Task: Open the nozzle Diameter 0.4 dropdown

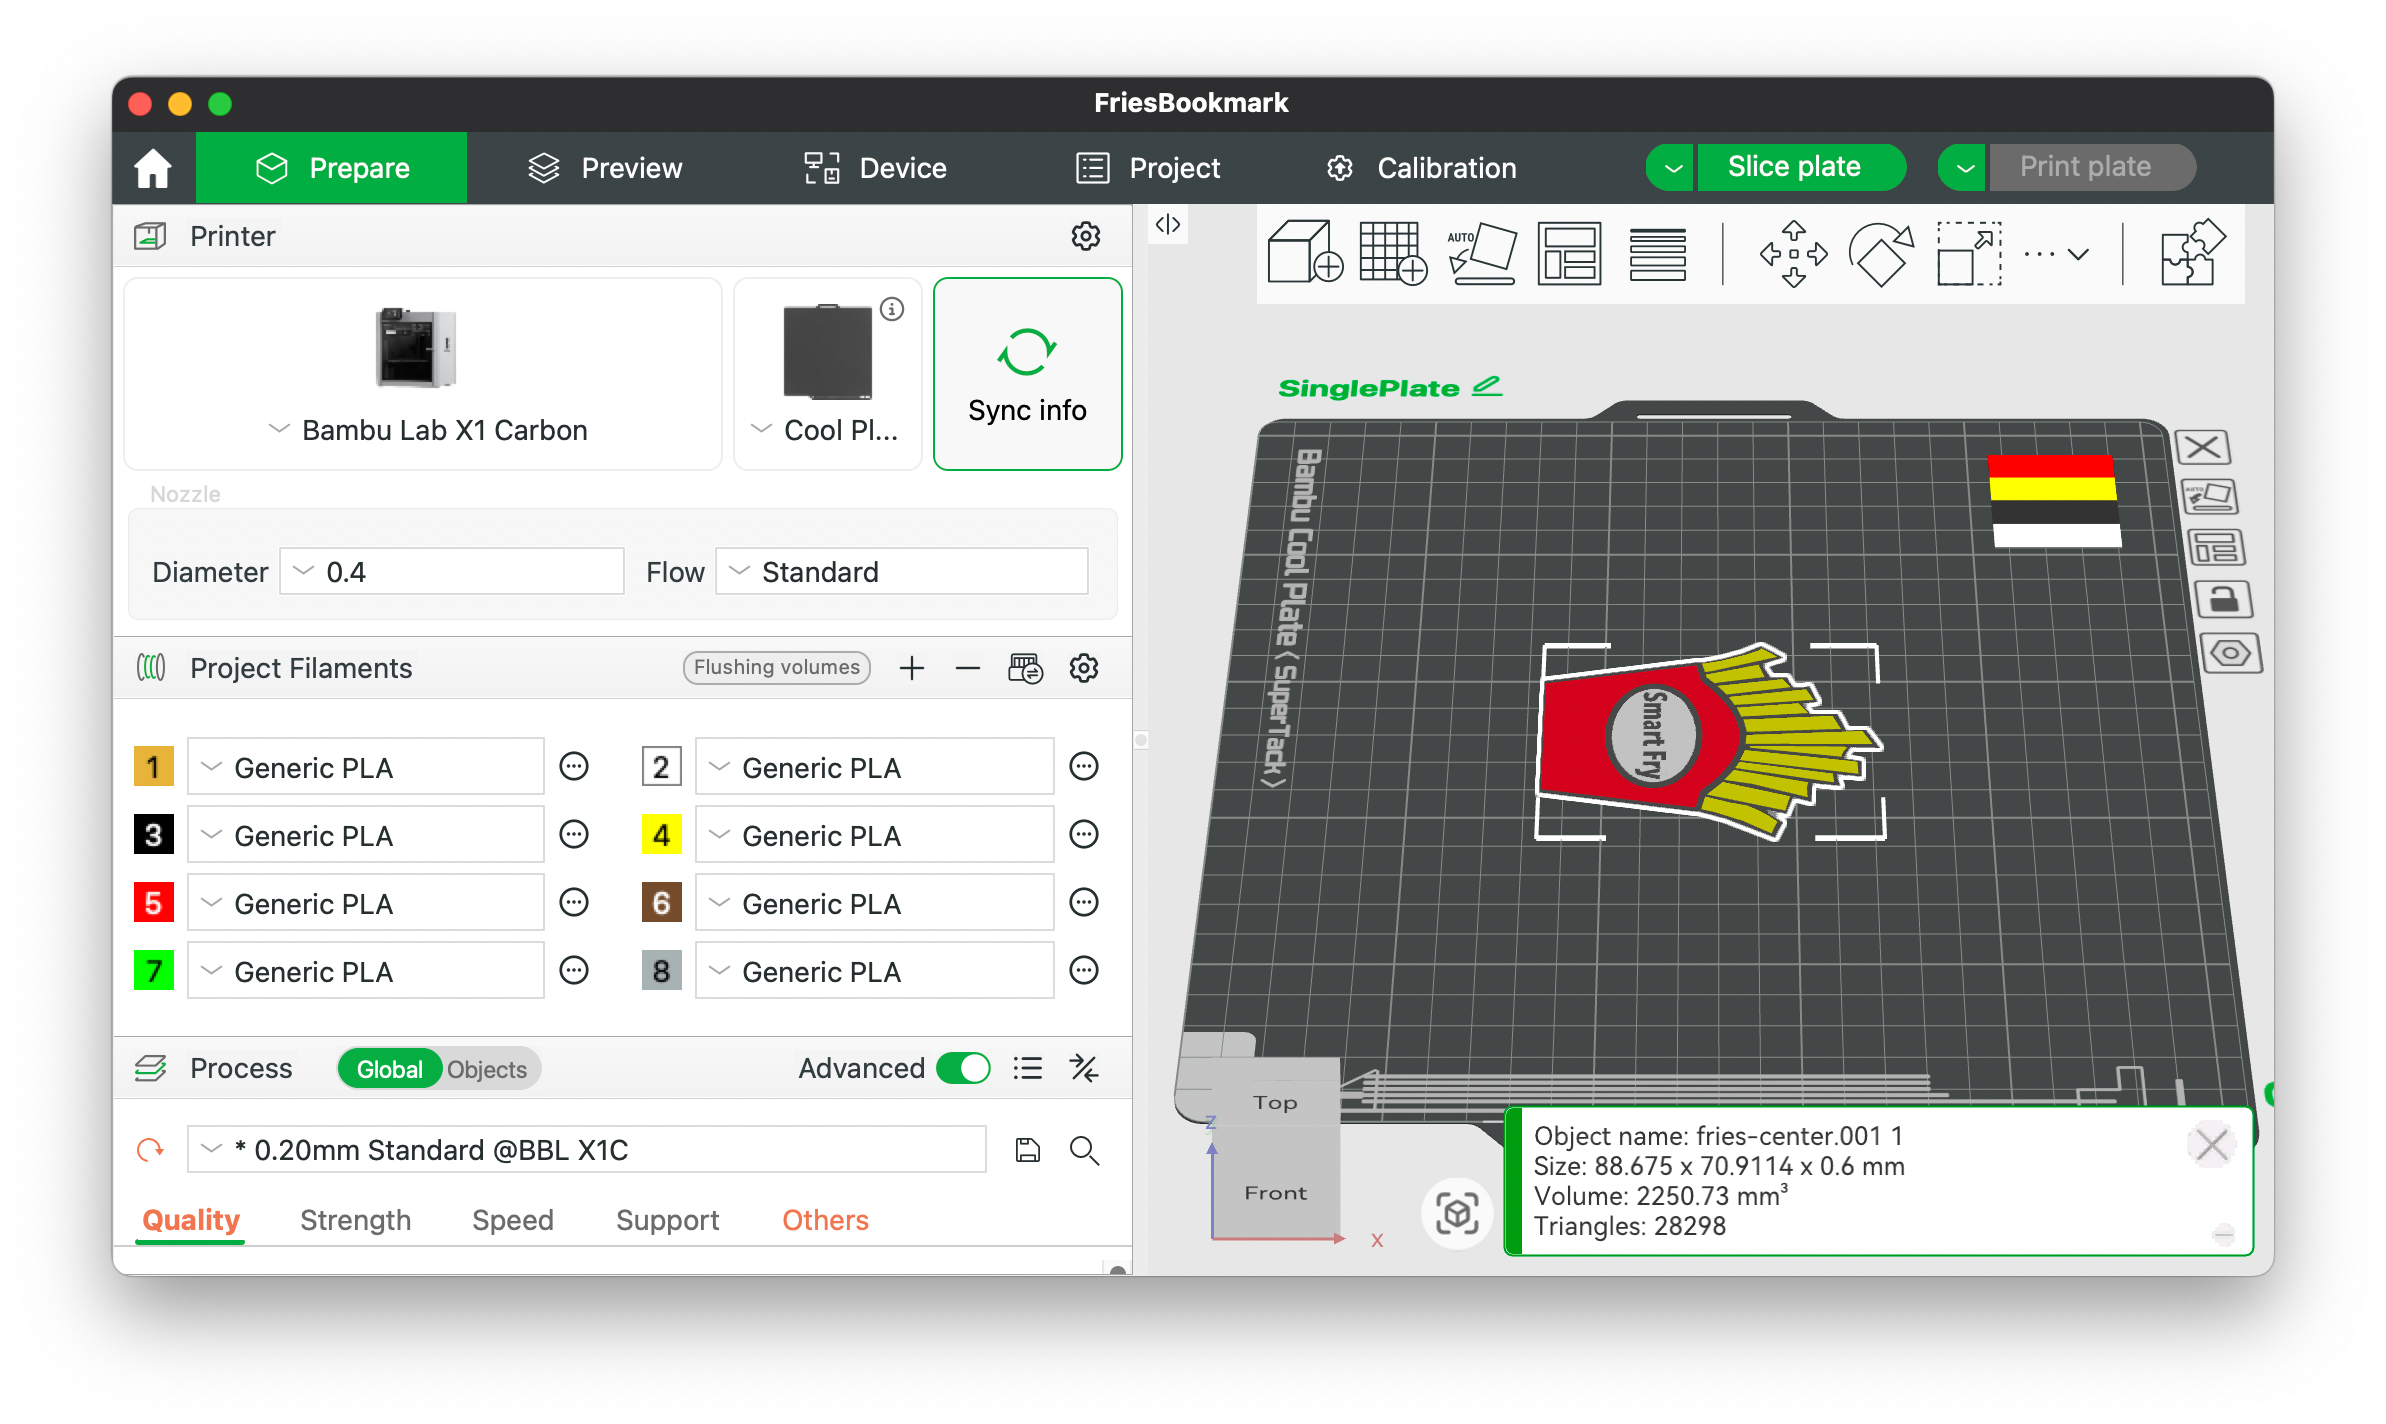Action: (452, 571)
